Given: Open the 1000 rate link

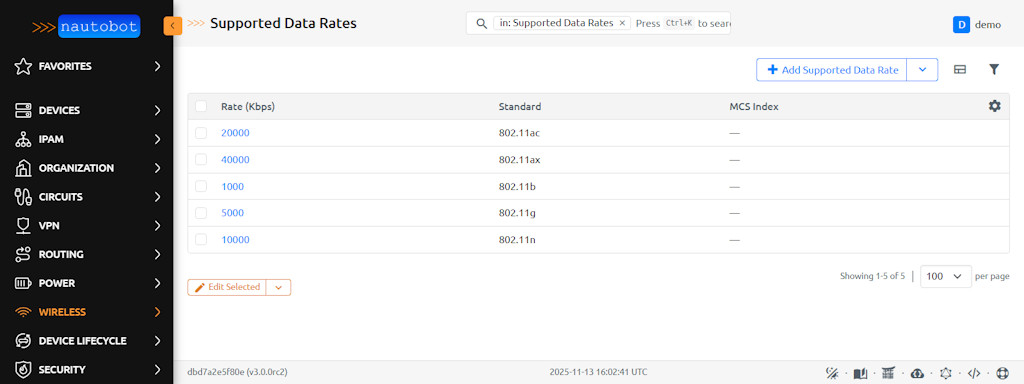Looking at the screenshot, I should point(232,187).
